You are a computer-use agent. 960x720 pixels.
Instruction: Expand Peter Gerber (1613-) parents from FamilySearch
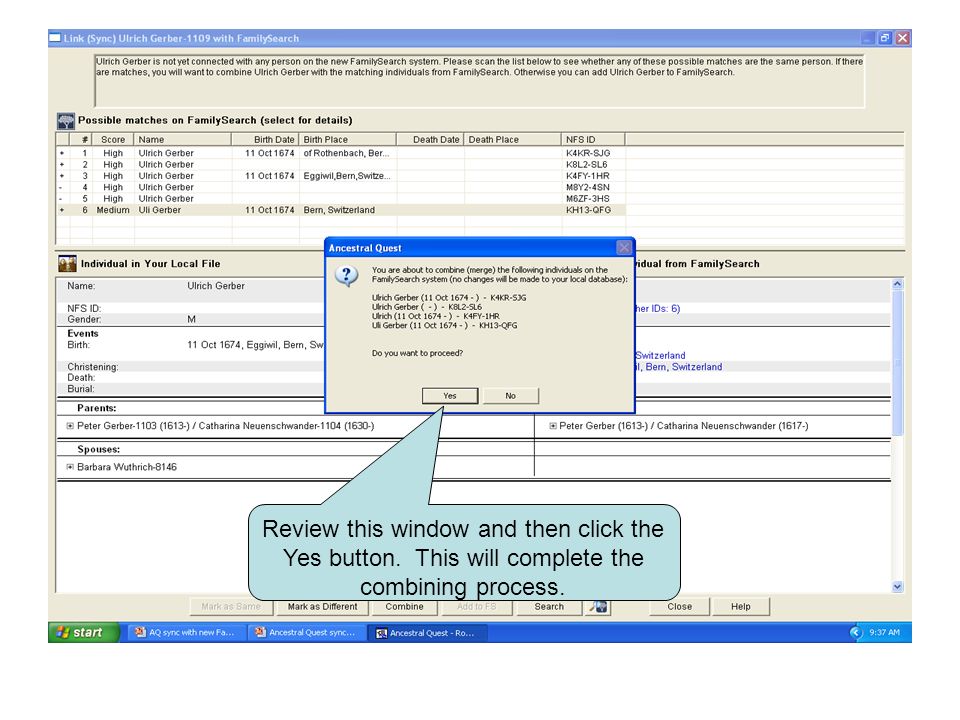point(553,426)
